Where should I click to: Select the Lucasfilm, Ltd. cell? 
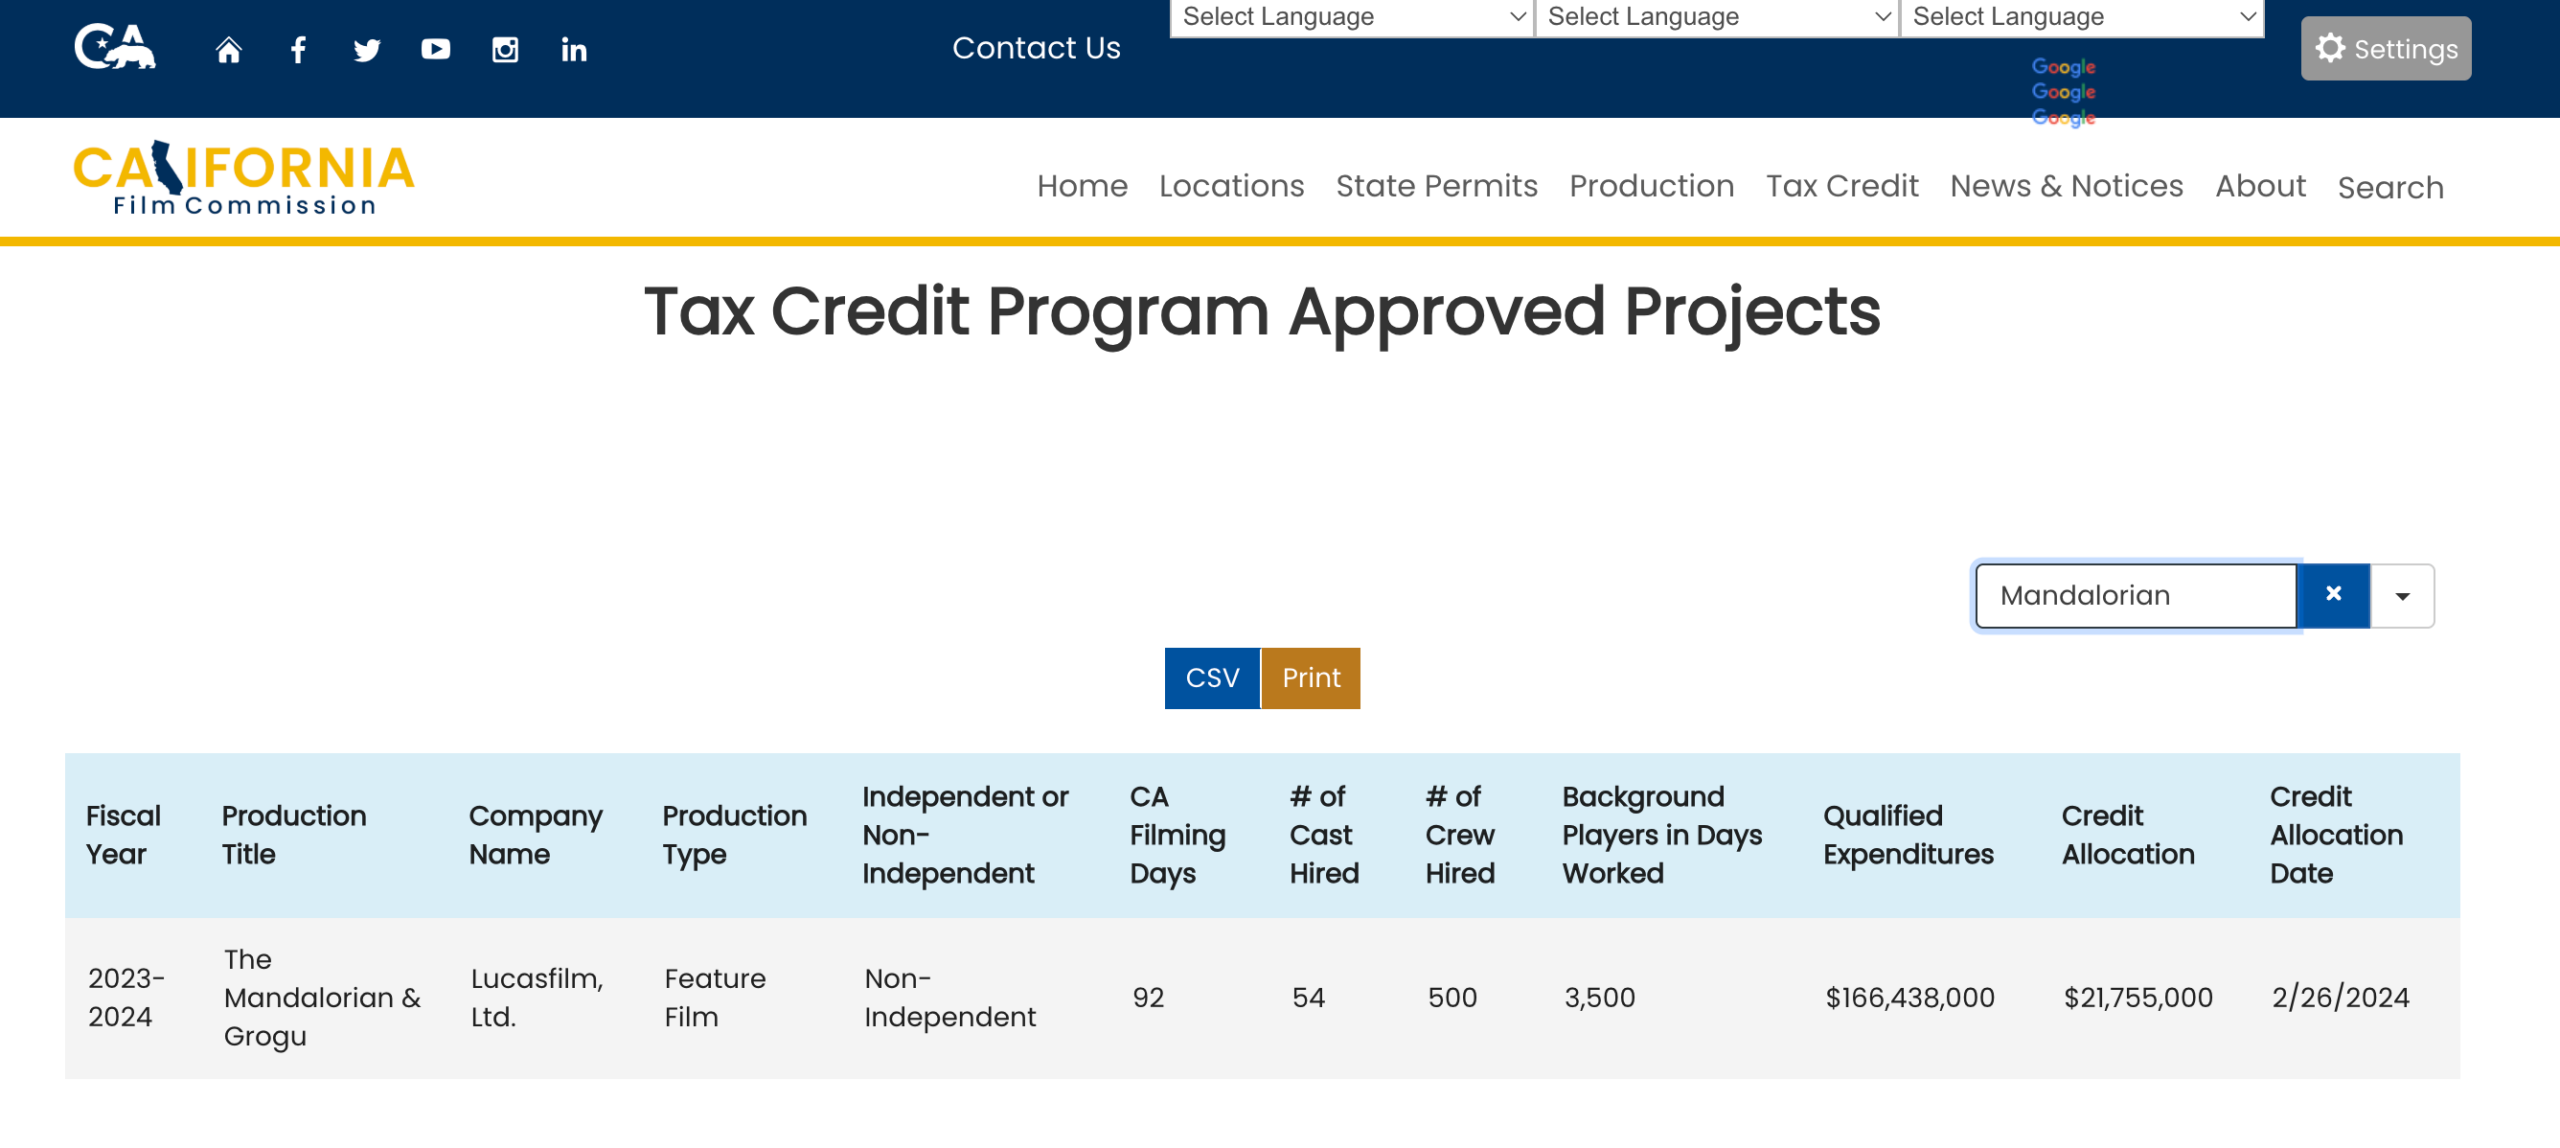537,997
